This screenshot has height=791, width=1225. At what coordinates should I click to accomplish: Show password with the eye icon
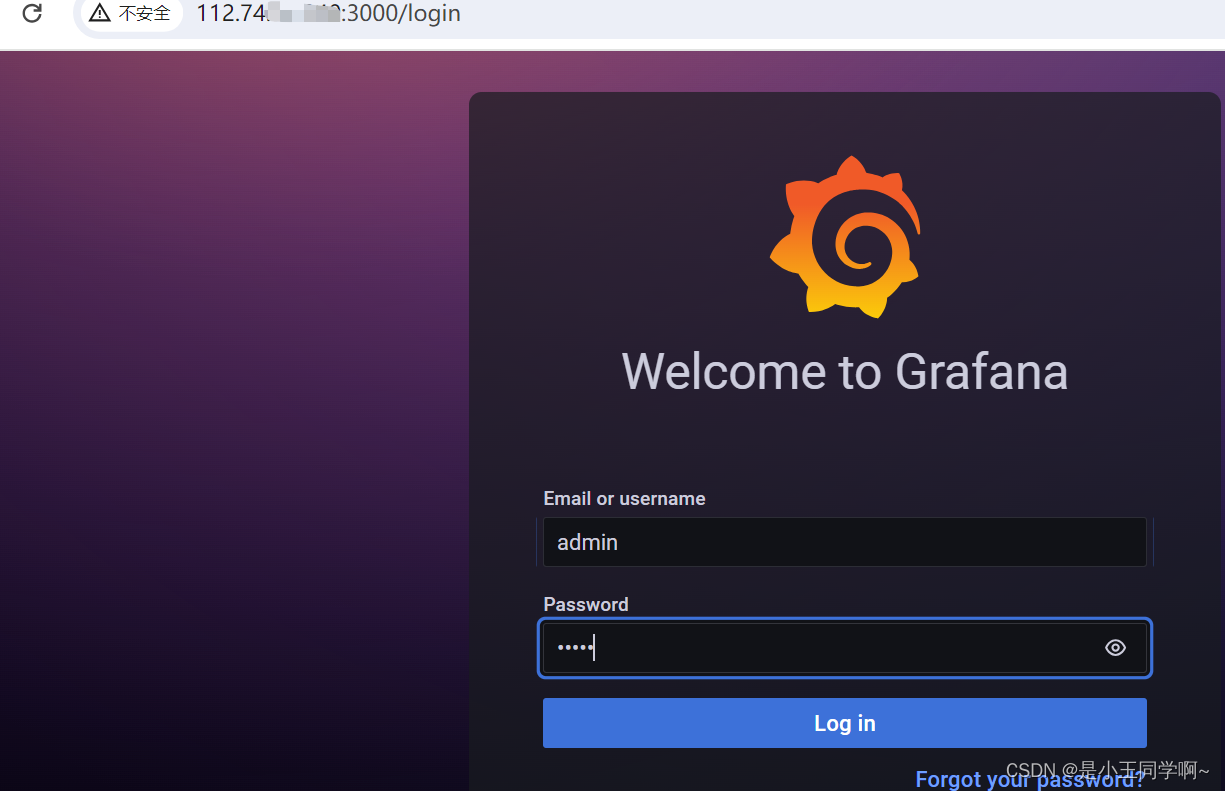[1116, 648]
